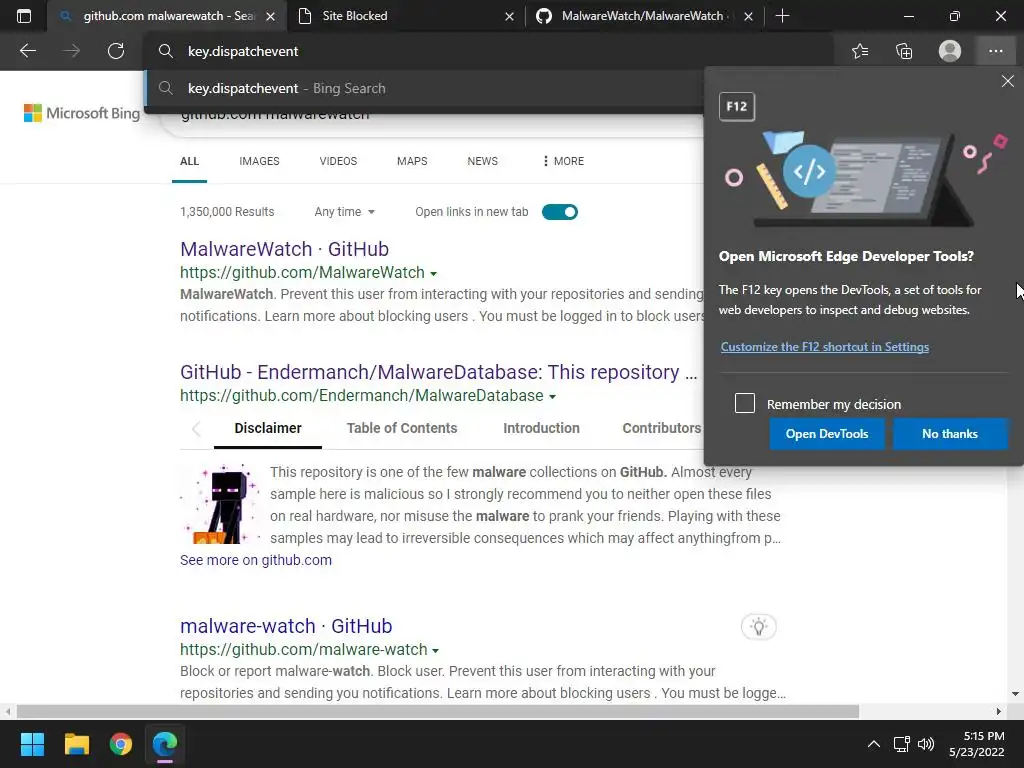This screenshot has width=1024, height=768.
Task: Expand the Any time filter dropdown
Action: (344, 212)
